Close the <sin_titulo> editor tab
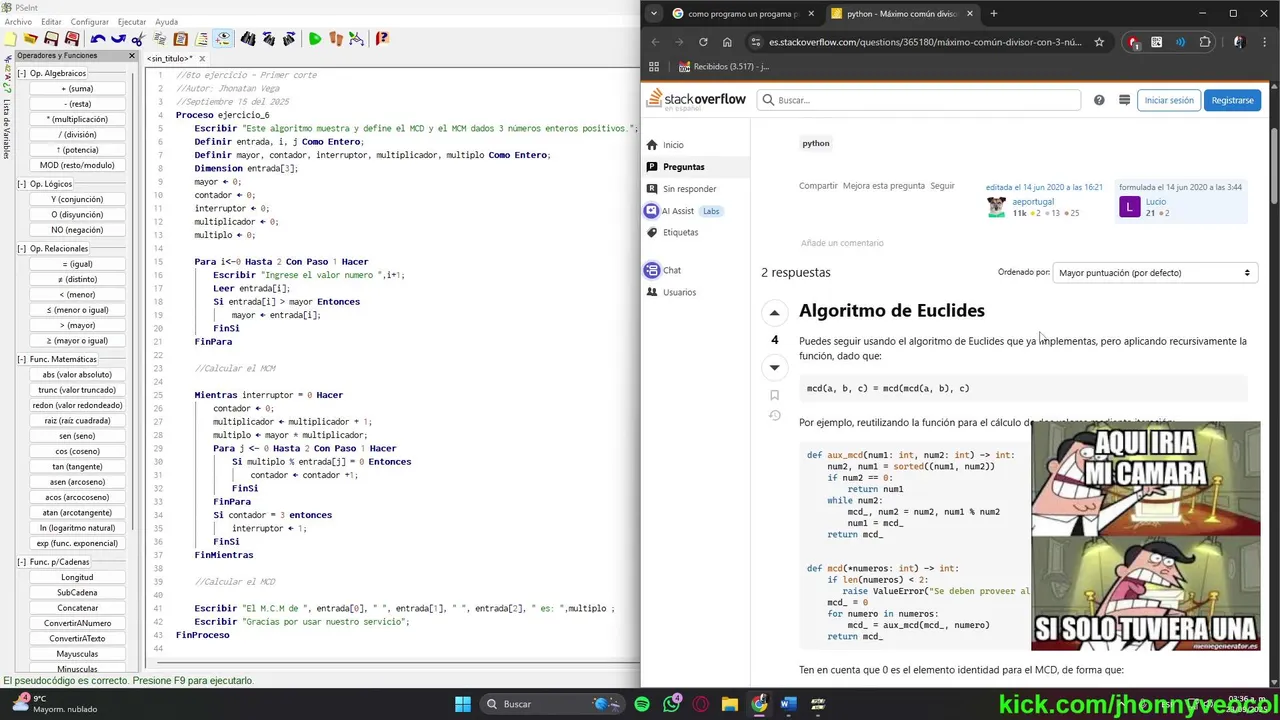Screen dimensions: 1280x720 (201, 58)
